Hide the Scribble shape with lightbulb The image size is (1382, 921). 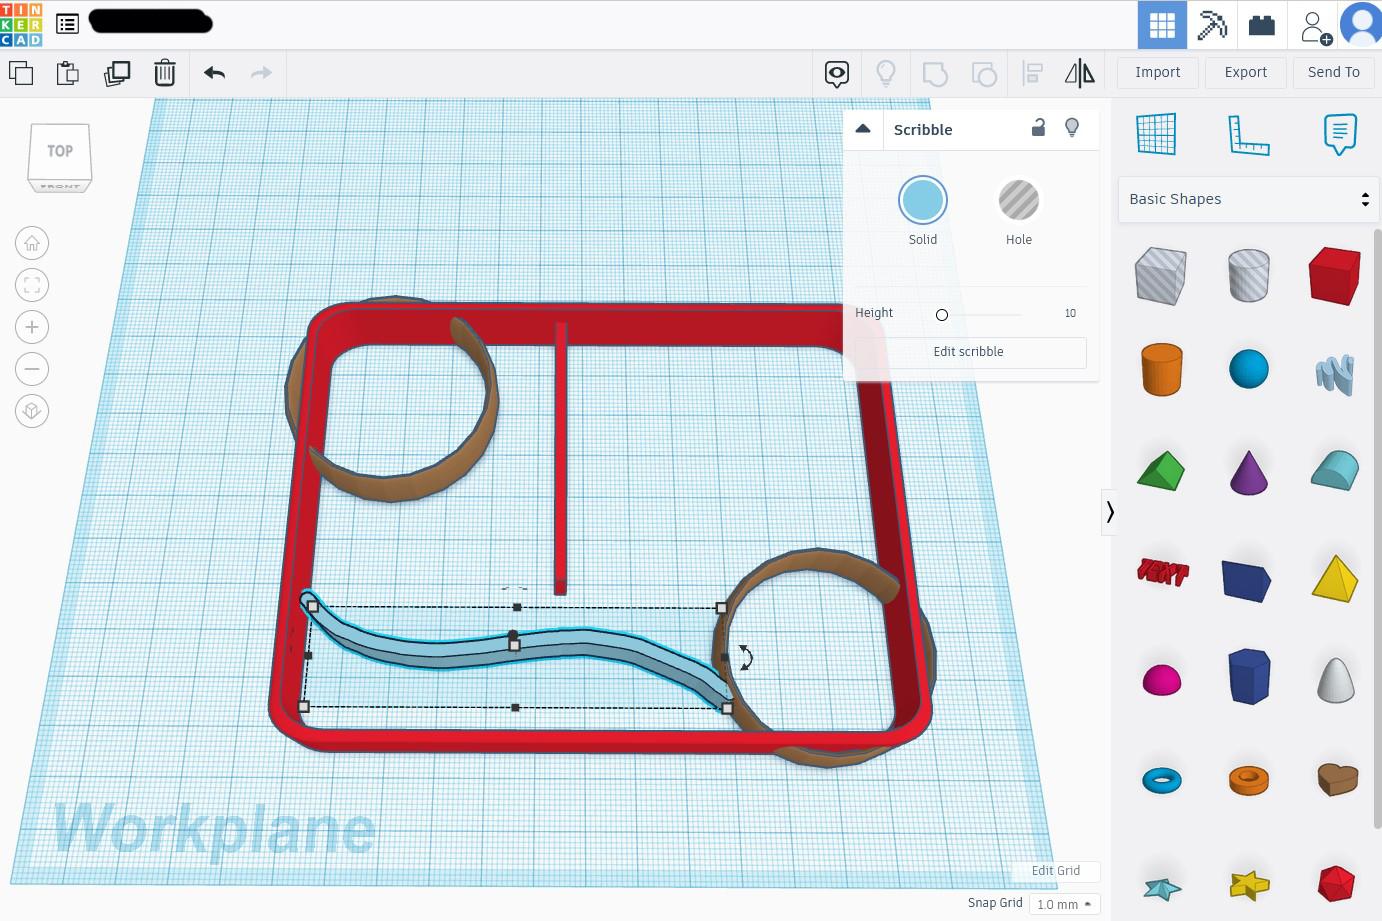1072,127
